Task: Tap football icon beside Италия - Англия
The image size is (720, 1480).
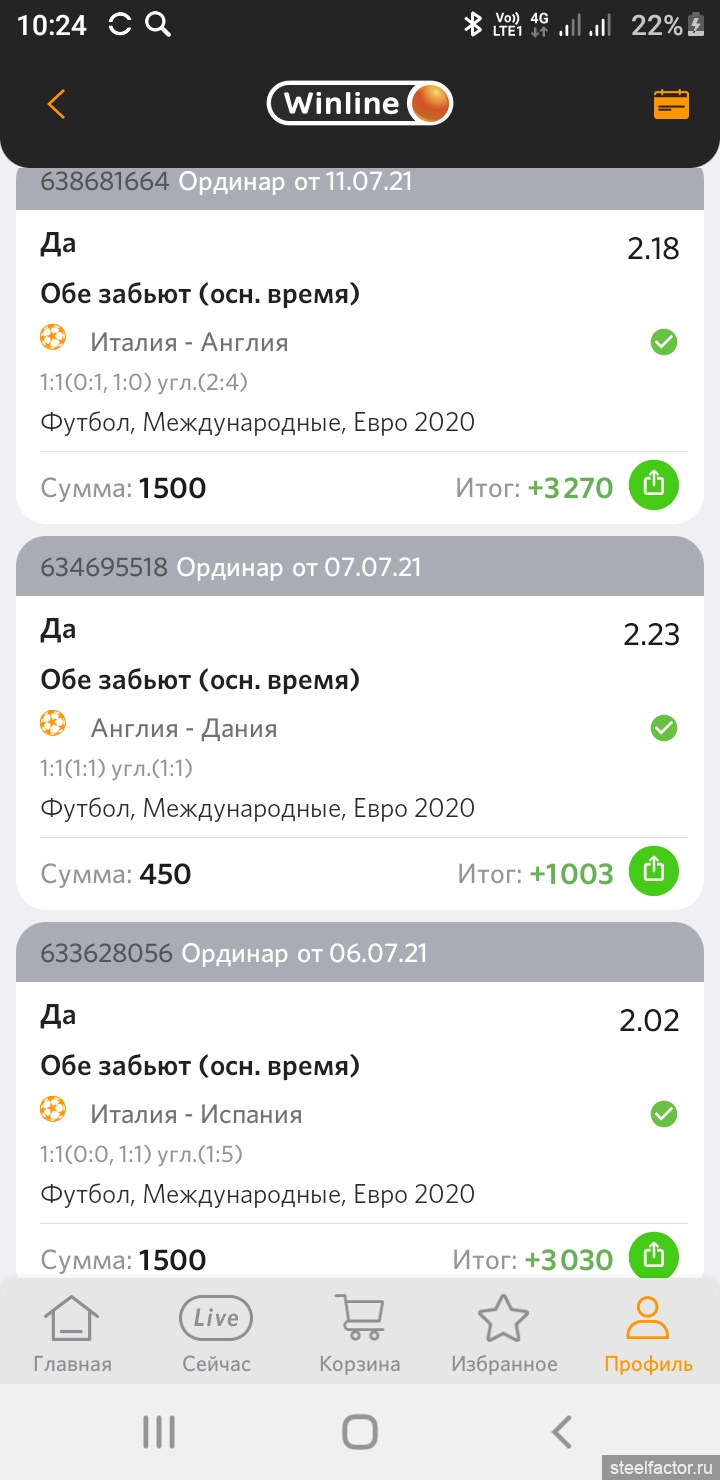Action: pyautogui.click(x=53, y=339)
